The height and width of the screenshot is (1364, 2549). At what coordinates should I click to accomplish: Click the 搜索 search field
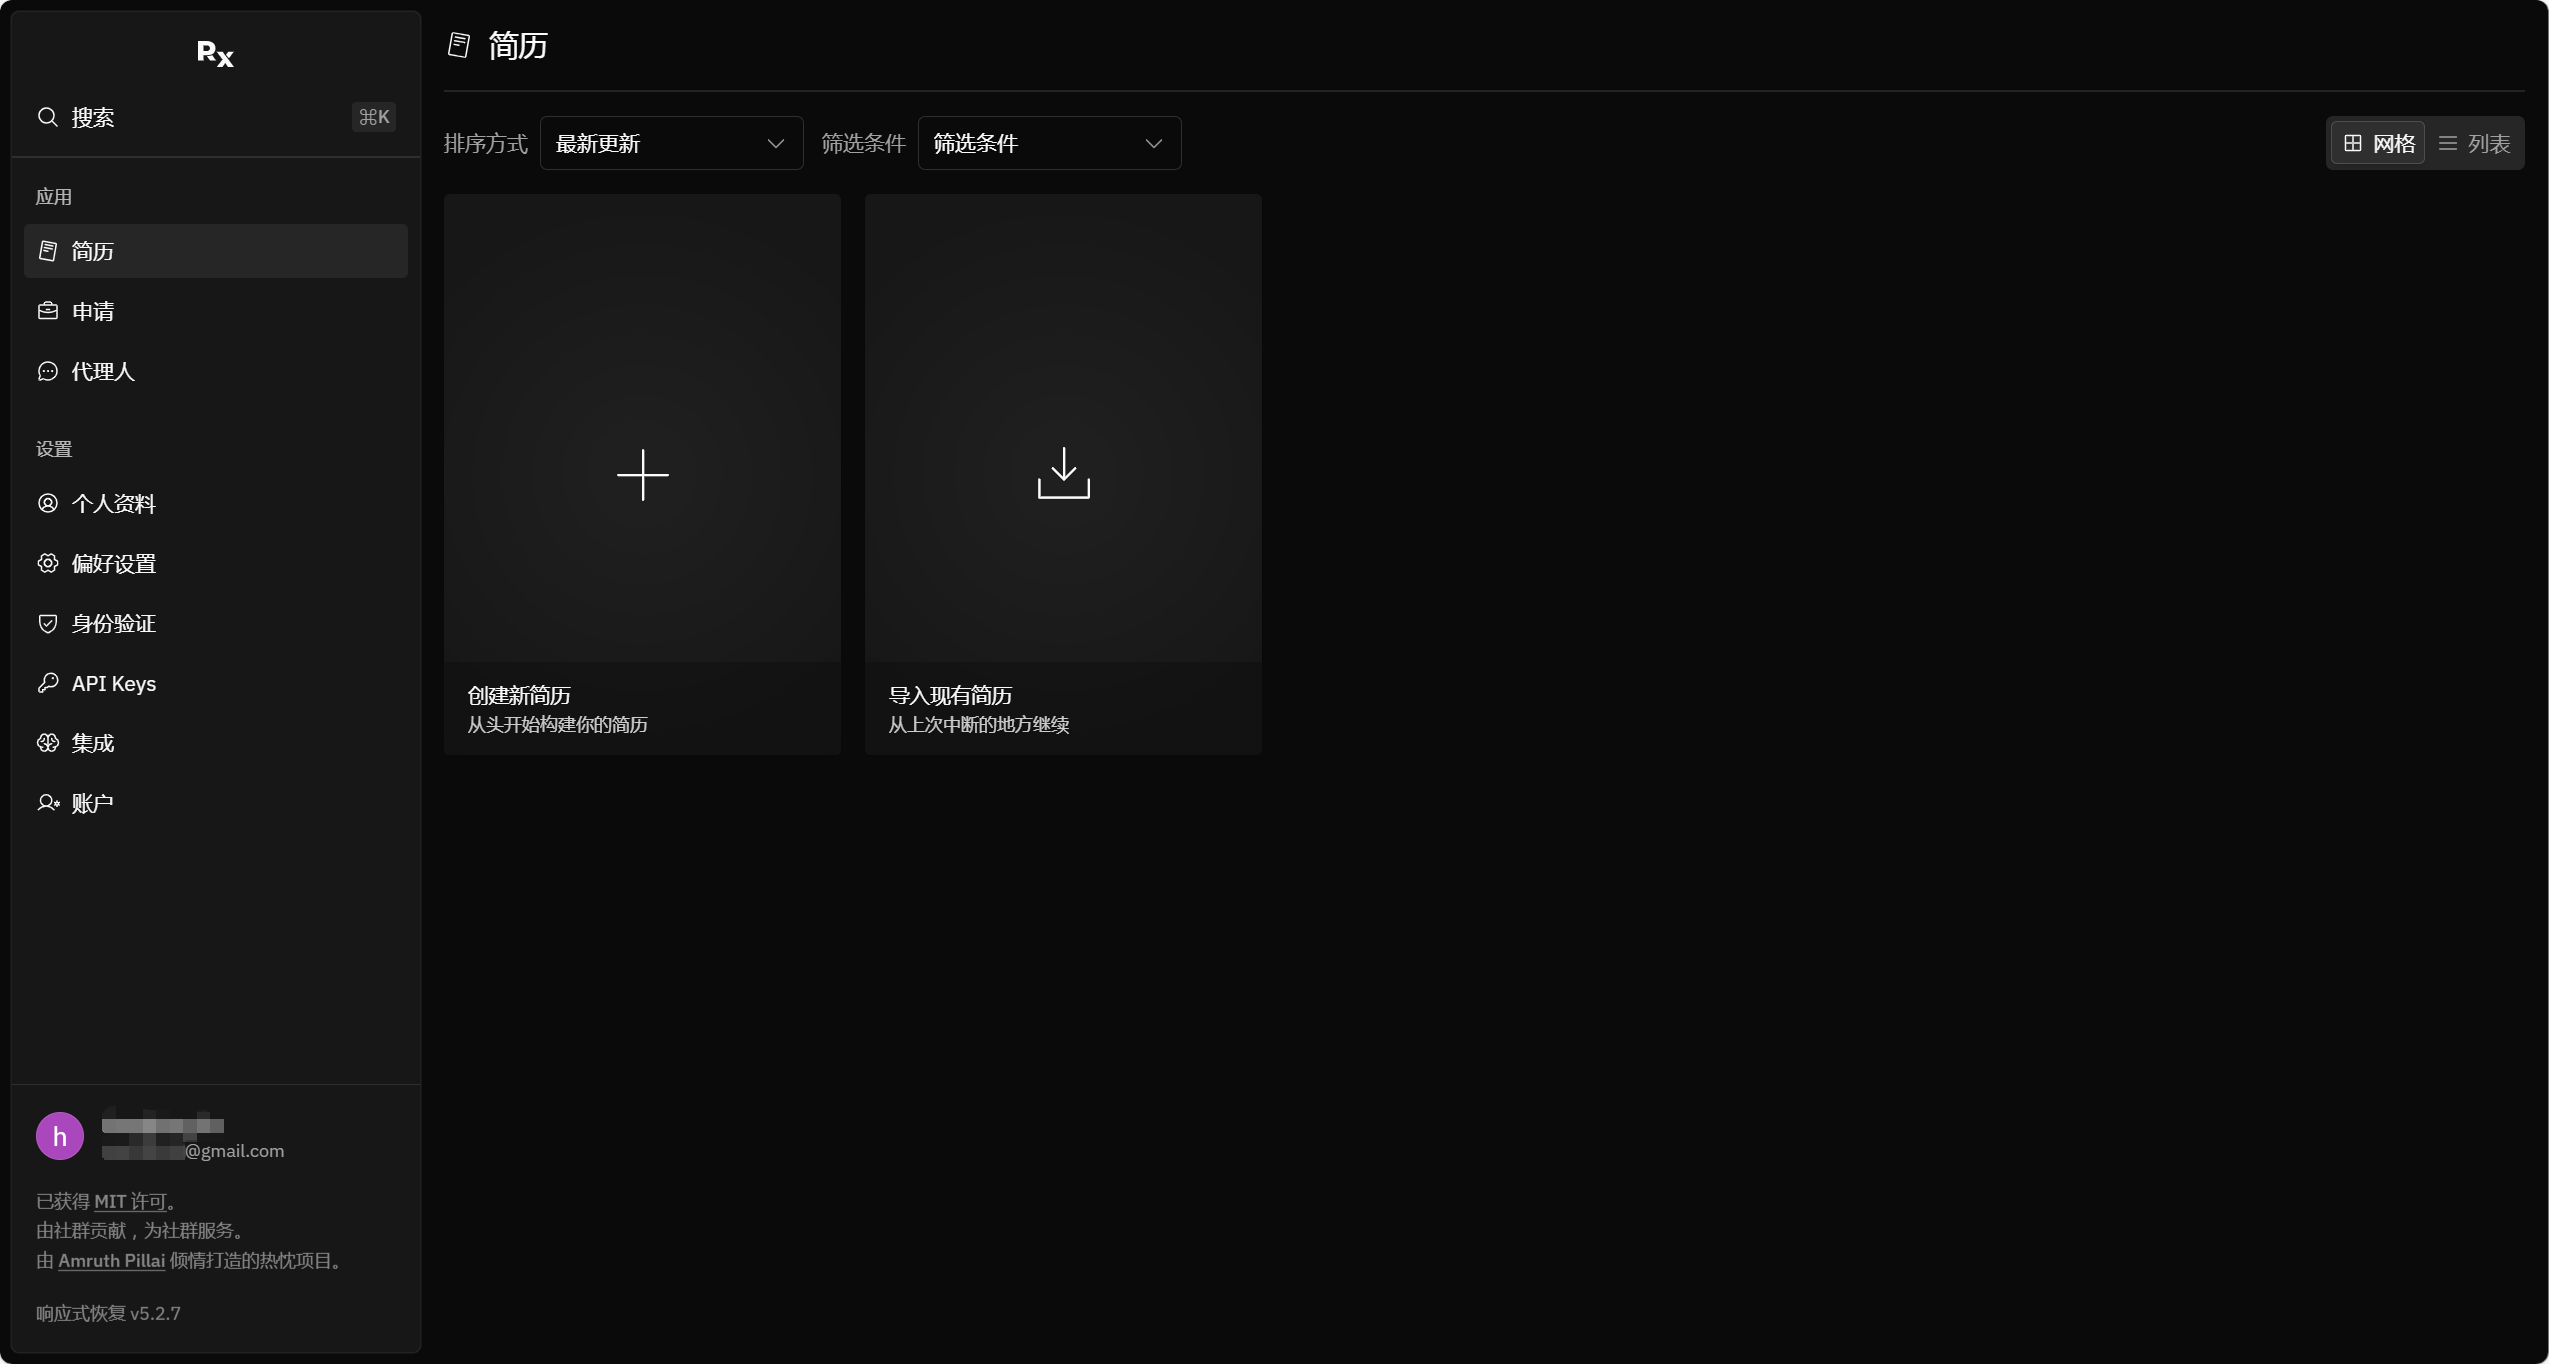click(x=215, y=117)
